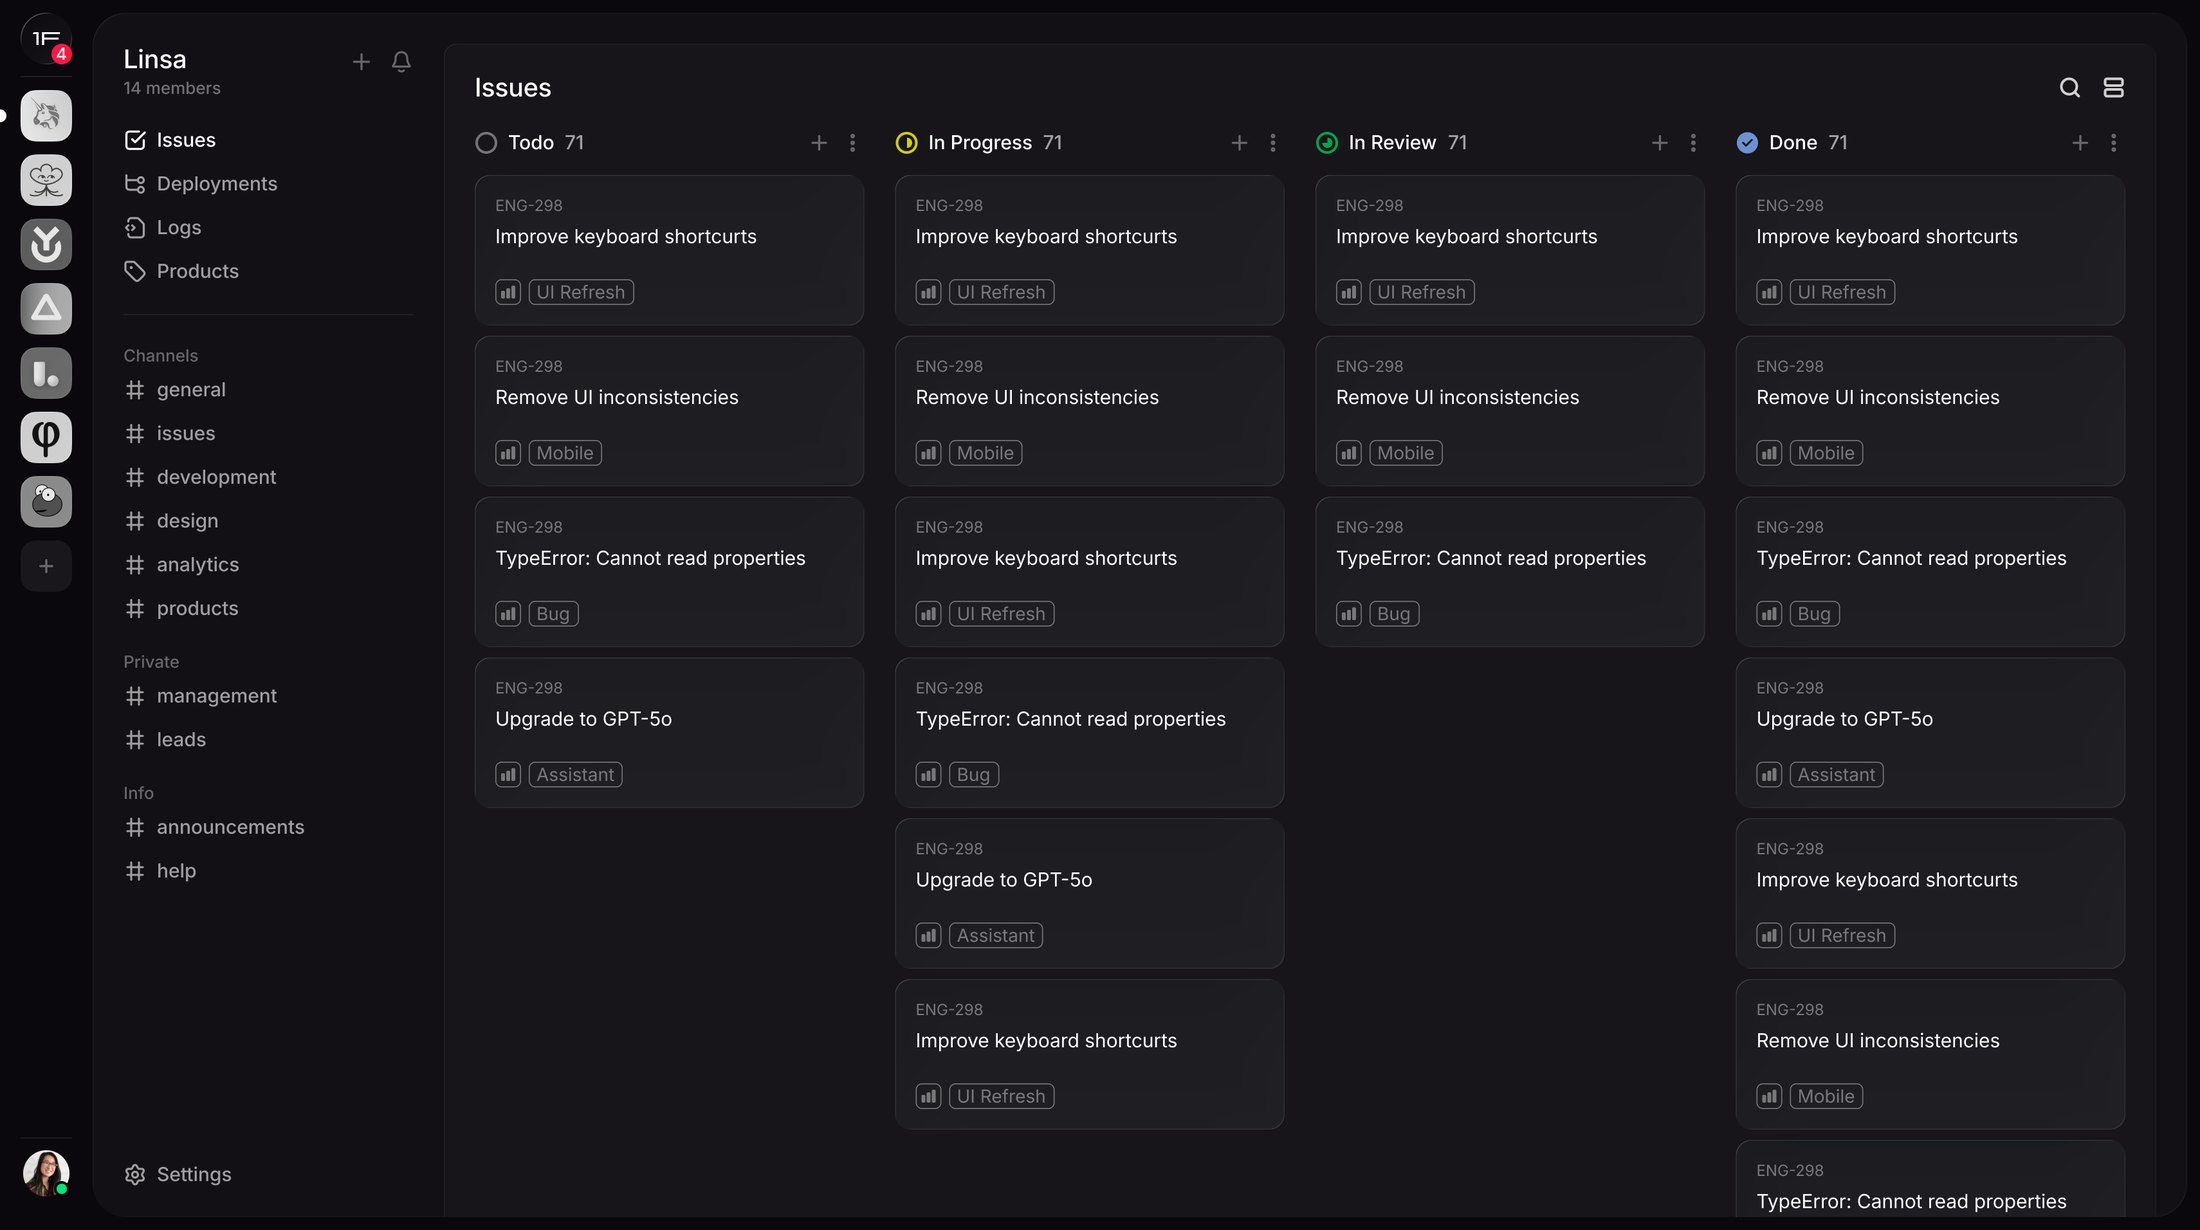
Task: Switch to the L-dot logo workspace
Action: 46,373
